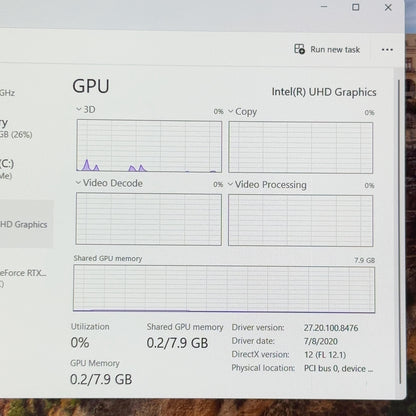Click the Run new task icon
Viewport: 416px width, 416px height.
click(x=299, y=49)
